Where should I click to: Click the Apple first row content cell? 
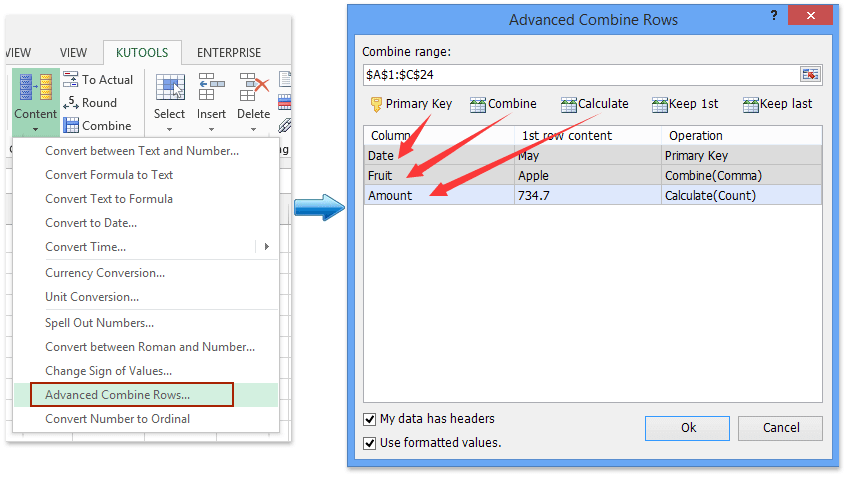point(588,175)
